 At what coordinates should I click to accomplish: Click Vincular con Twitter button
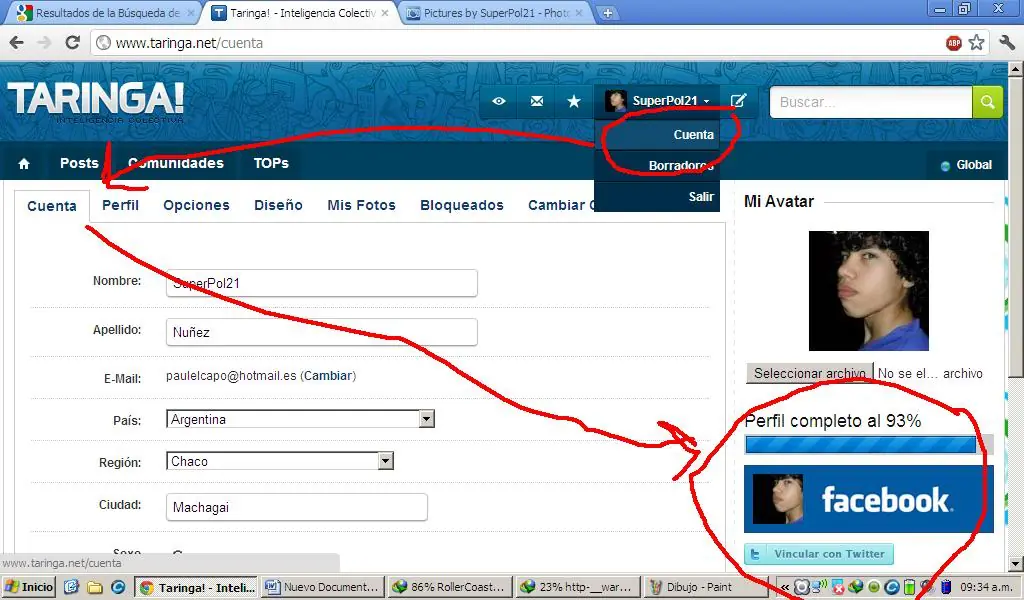(x=819, y=554)
